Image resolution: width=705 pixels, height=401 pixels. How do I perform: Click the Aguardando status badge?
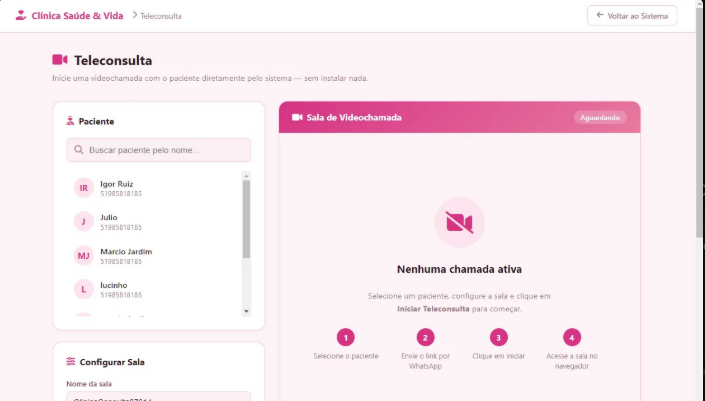pos(600,118)
